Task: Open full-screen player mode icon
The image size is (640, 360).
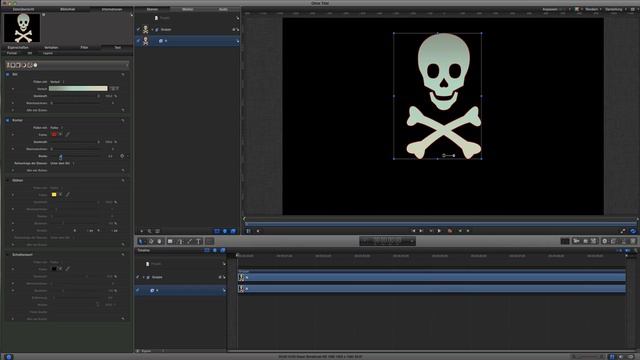Action: tap(623, 231)
